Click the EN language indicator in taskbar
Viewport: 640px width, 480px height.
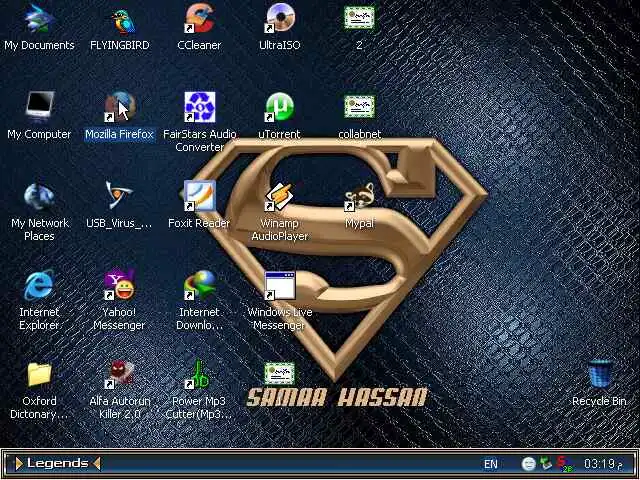coord(491,464)
